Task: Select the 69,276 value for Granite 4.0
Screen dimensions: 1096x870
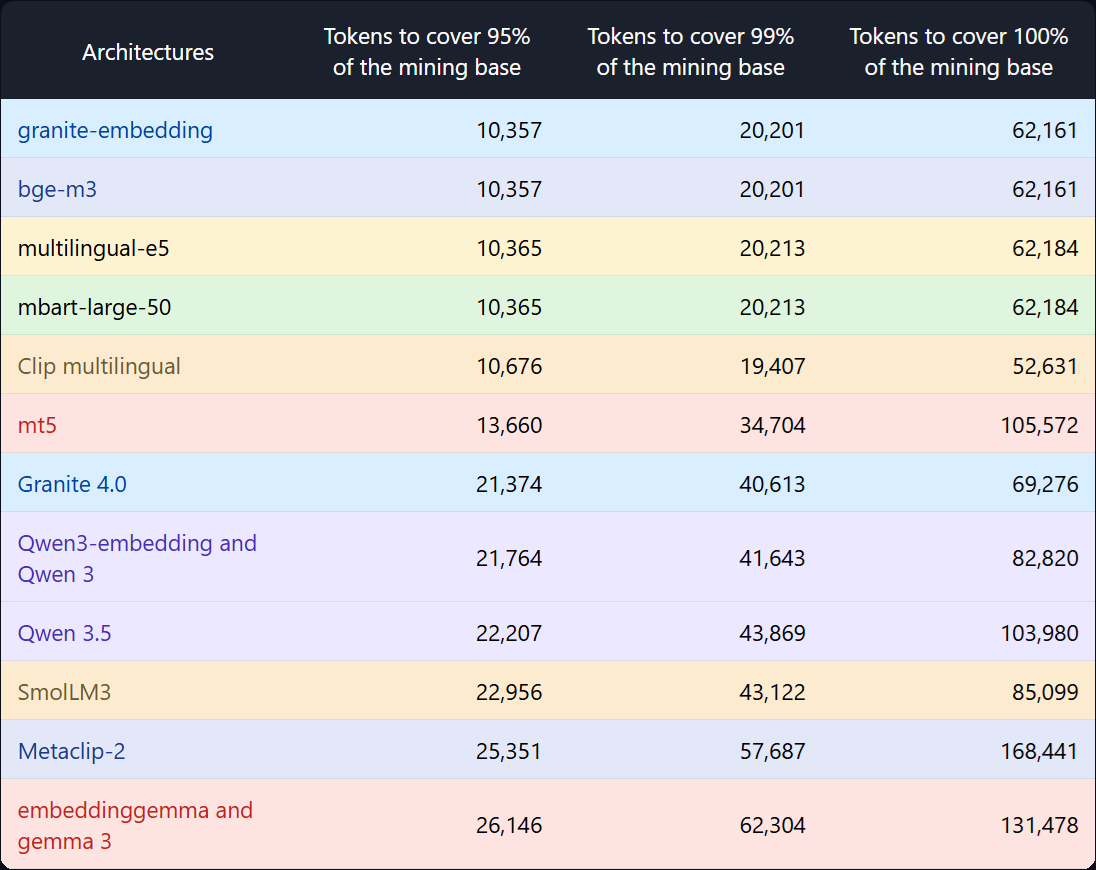Action: [x=1045, y=484]
